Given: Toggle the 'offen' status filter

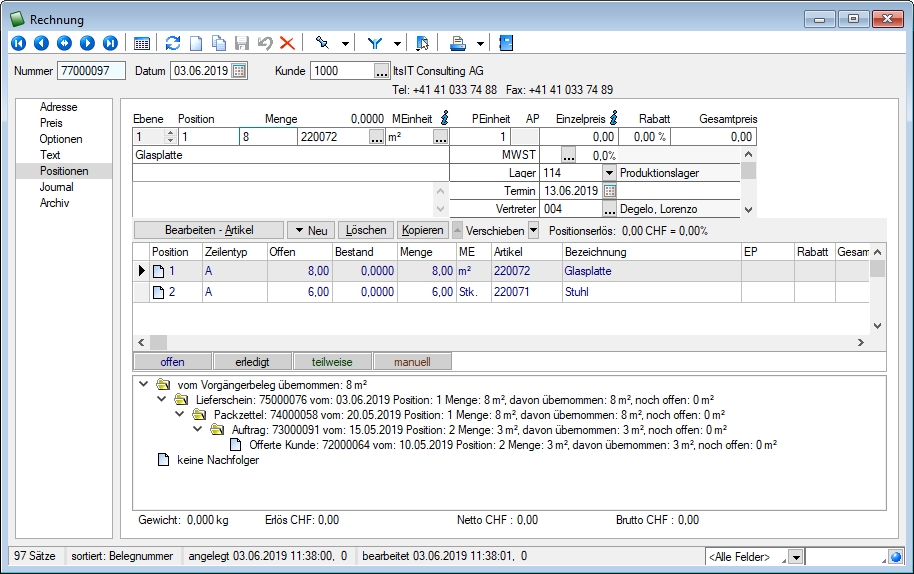Looking at the screenshot, I should 172,361.
